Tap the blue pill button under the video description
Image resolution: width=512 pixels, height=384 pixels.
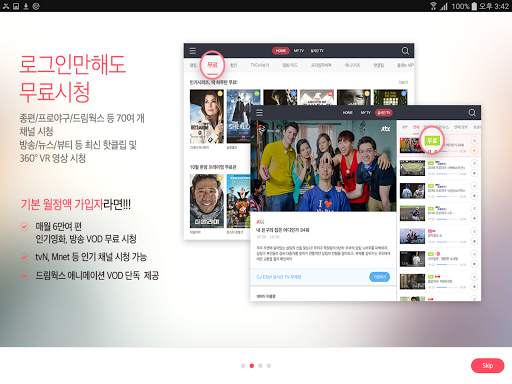point(379,277)
